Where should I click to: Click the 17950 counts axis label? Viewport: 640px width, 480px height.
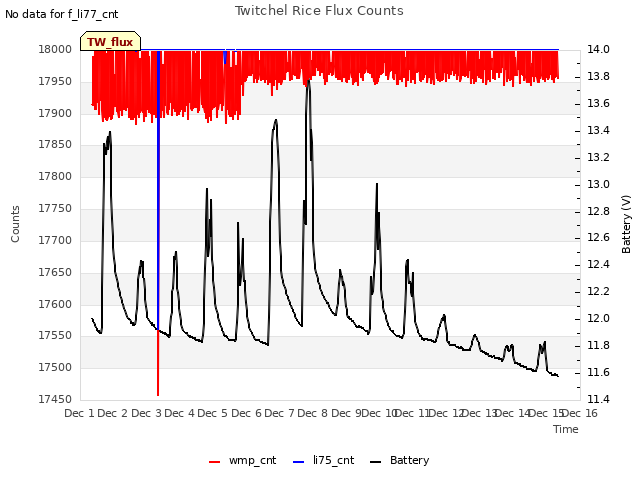(x=55, y=81)
